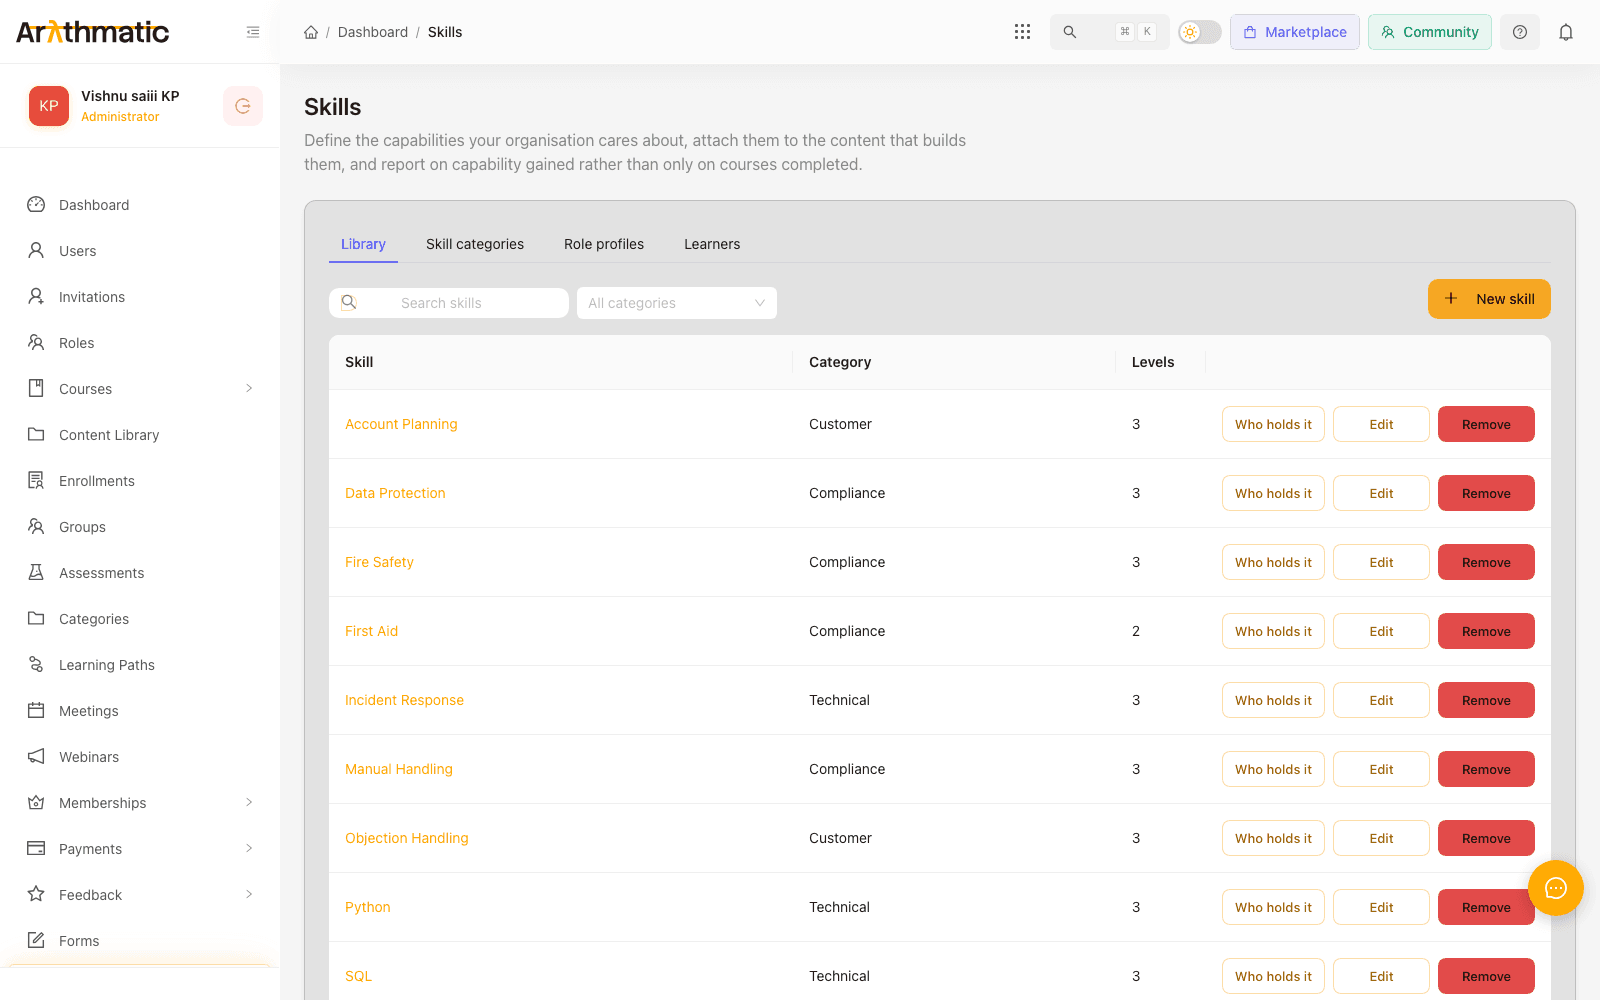
Task: Open the help question mark icon
Action: click(1520, 32)
